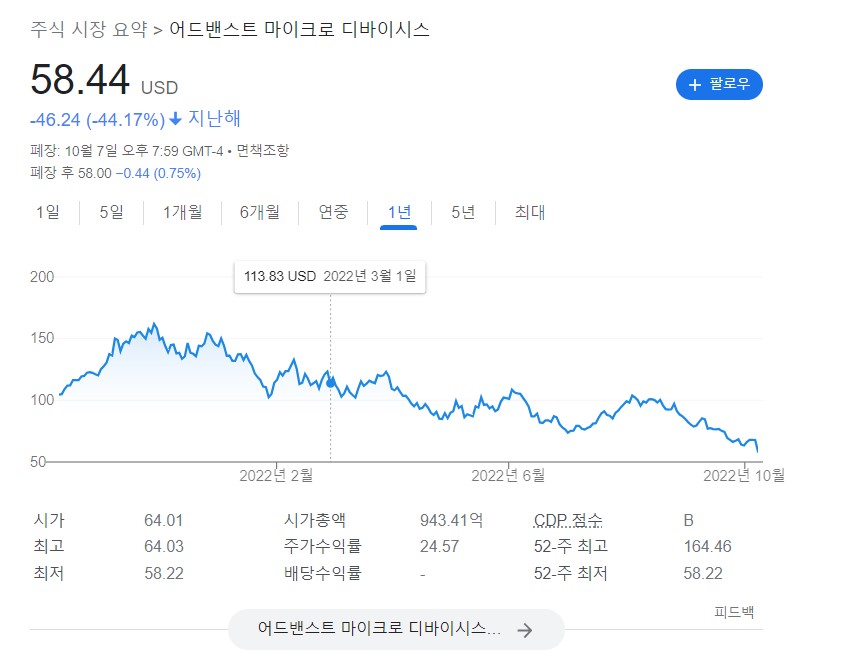Click the down arrow icon beside 지난해
This screenshot has width=842, height=652.
tap(176, 119)
